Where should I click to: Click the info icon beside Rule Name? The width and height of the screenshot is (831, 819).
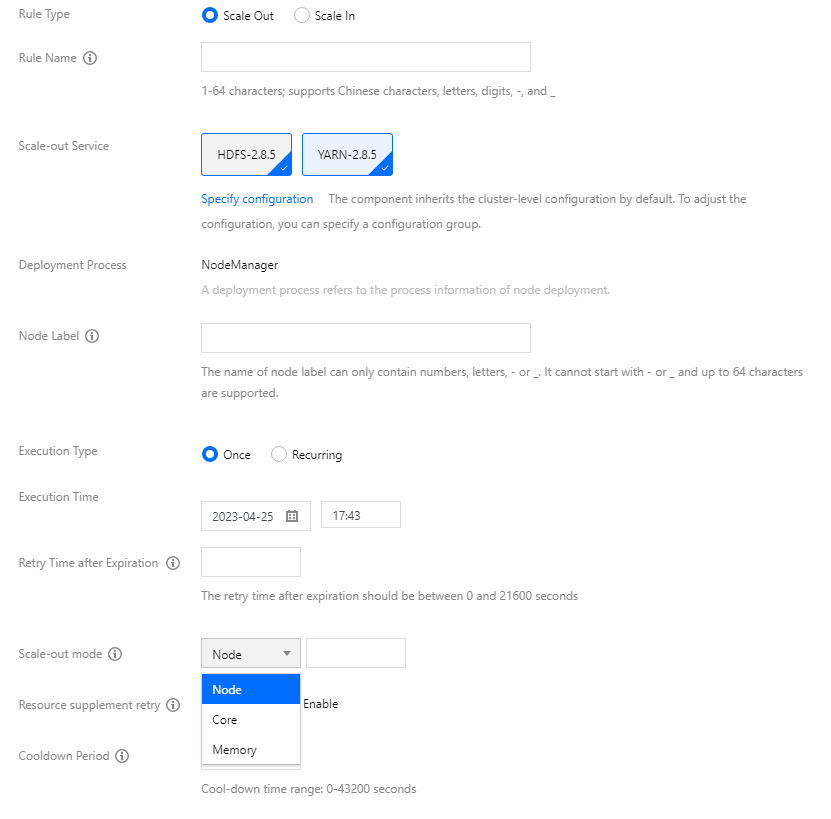[90, 58]
